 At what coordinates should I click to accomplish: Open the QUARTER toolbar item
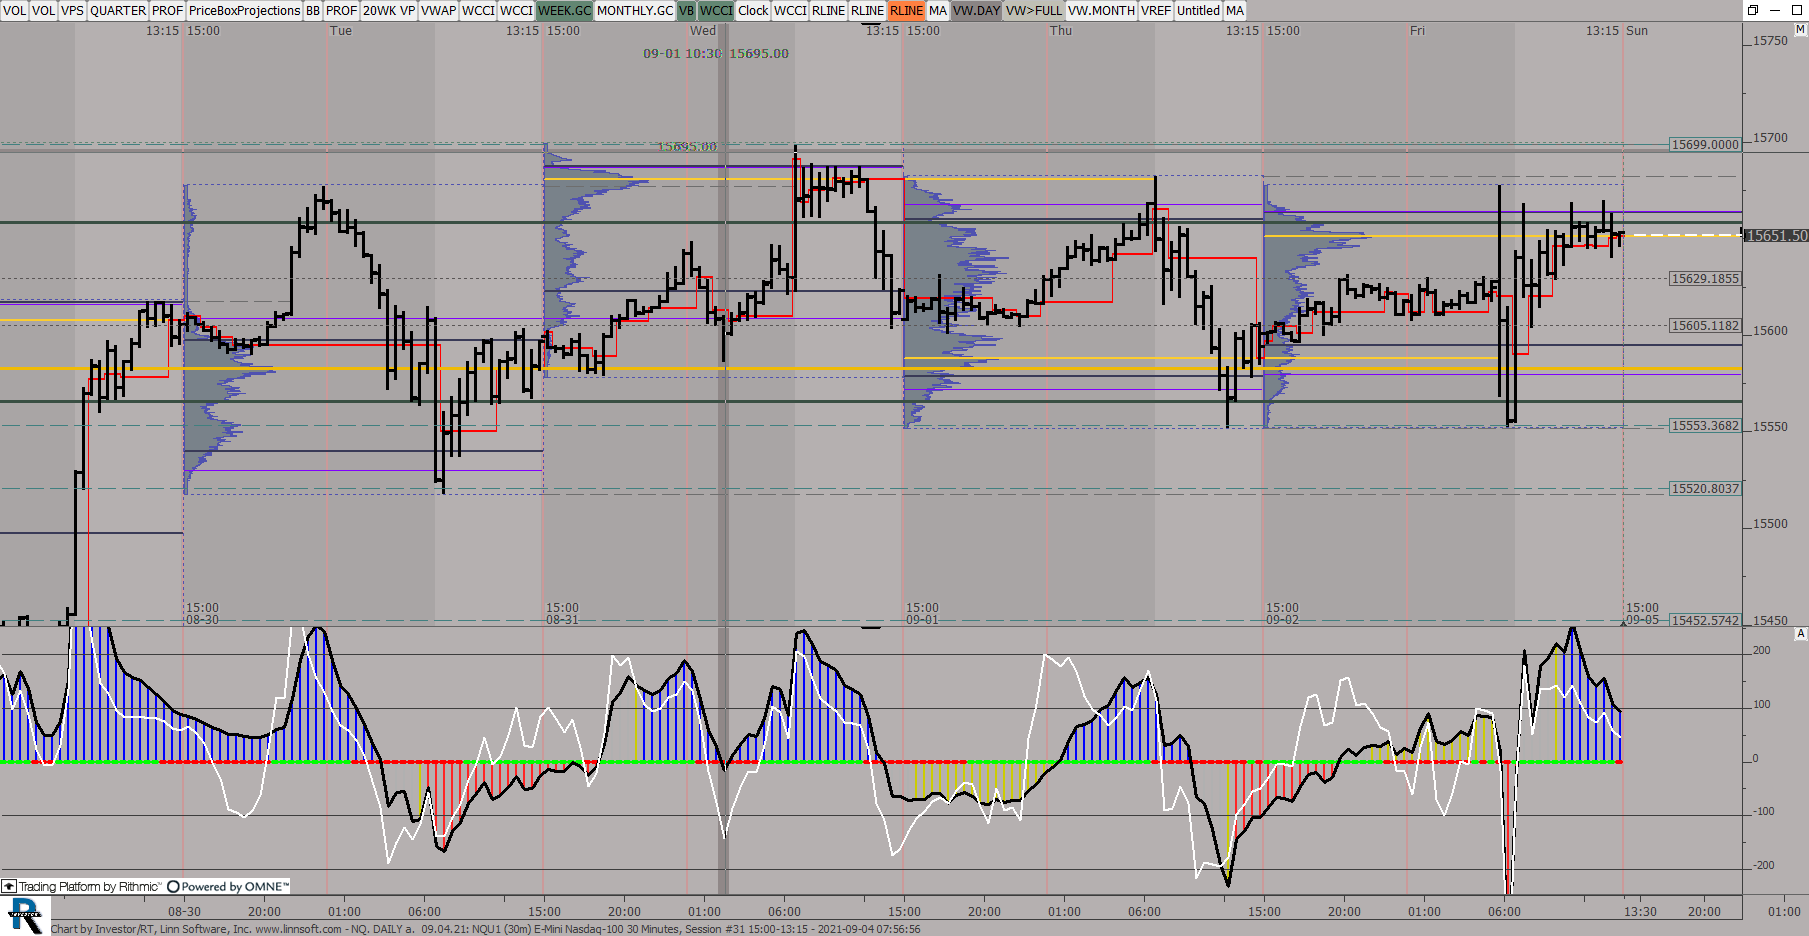tap(118, 10)
